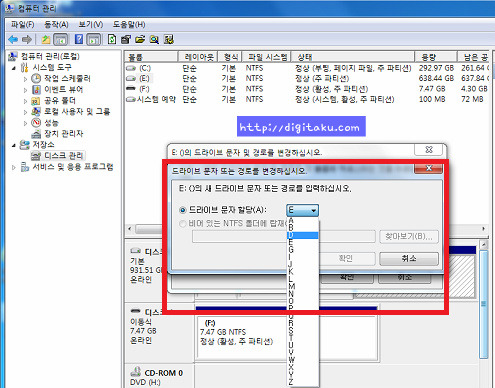
Task: Select the 작업 스케줄러 clock icon
Action: (36, 79)
